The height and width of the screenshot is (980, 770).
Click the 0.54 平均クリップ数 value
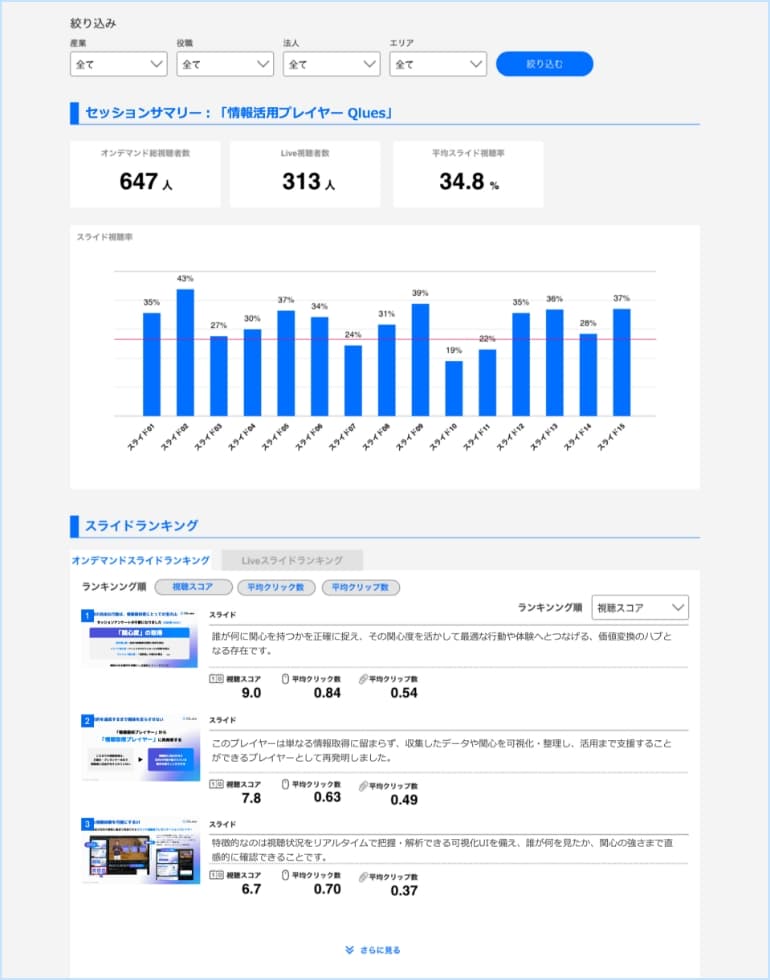click(404, 692)
